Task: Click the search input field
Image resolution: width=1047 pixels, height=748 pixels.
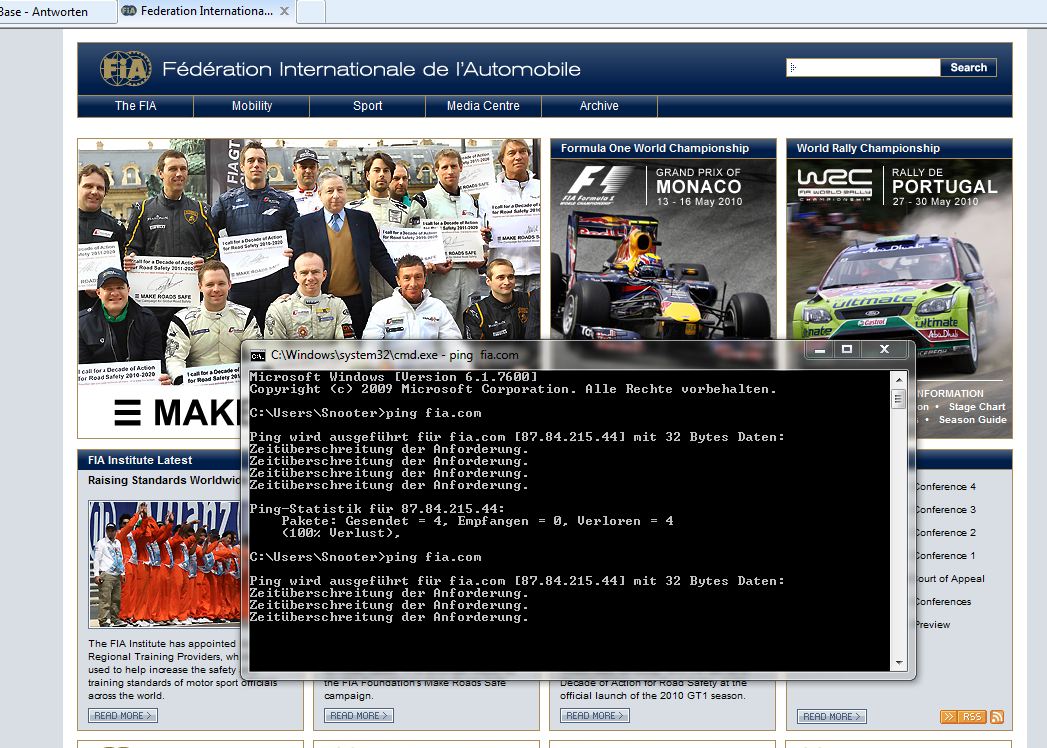Action: click(863, 67)
